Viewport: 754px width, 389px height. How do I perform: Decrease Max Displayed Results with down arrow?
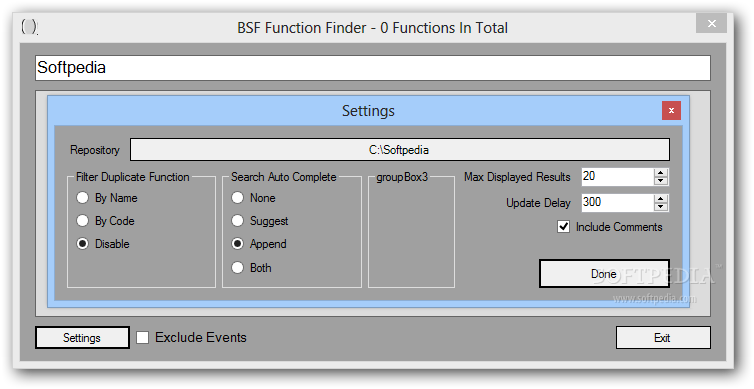pyautogui.click(x=661, y=181)
